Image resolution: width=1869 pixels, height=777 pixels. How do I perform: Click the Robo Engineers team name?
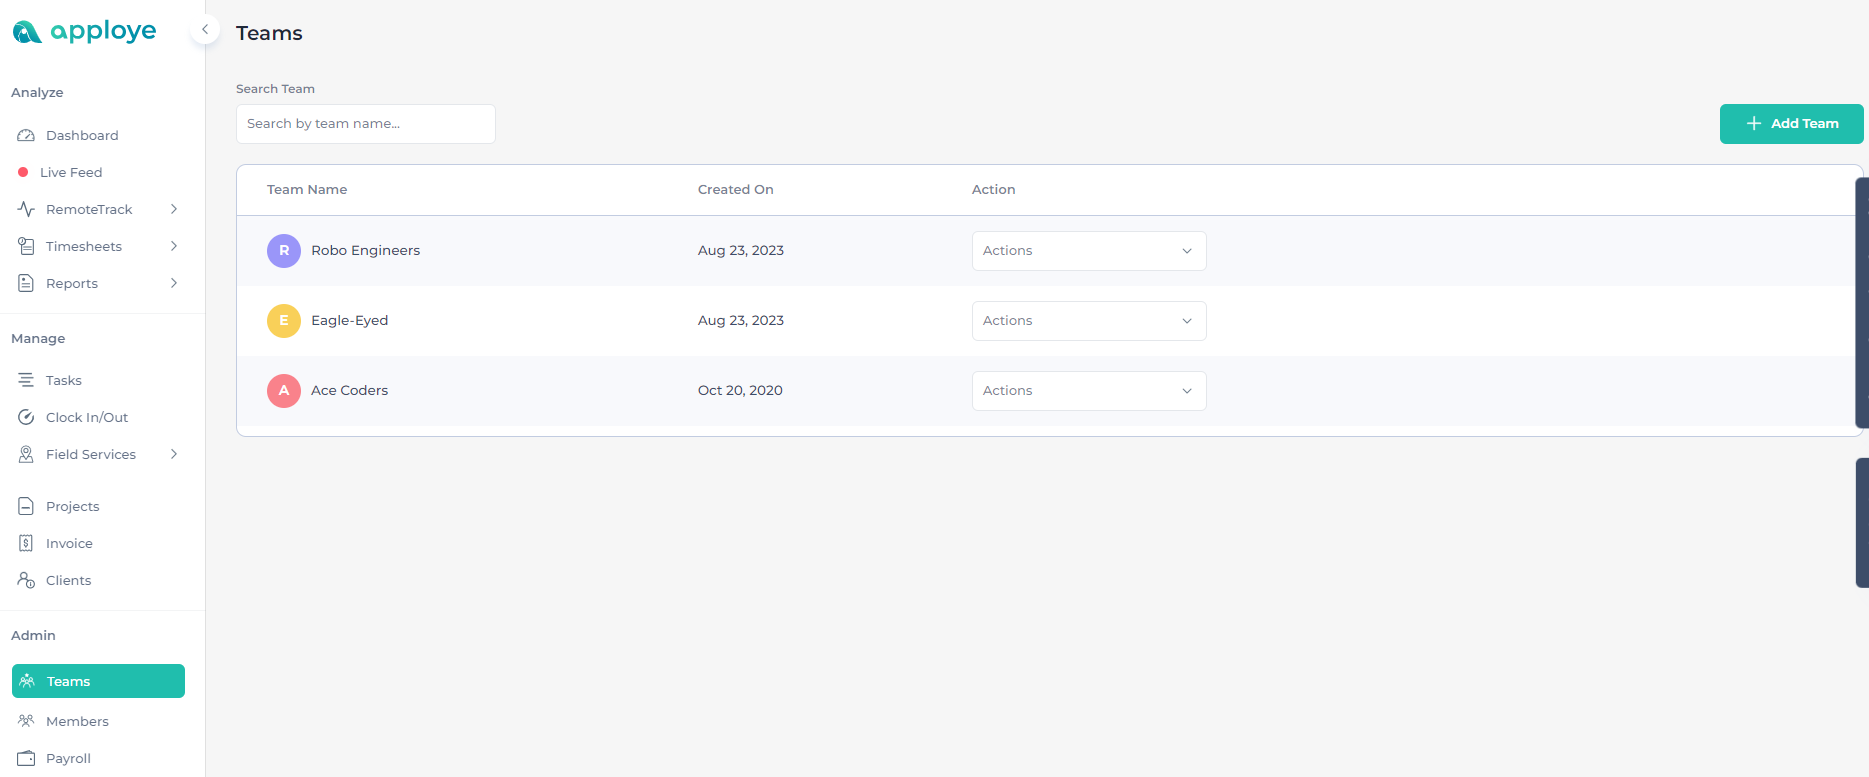tap(365, 251)
